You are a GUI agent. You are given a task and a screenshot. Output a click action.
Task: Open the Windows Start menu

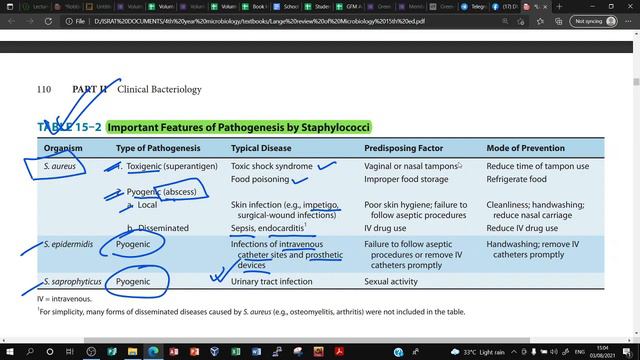tap(9, 351)
